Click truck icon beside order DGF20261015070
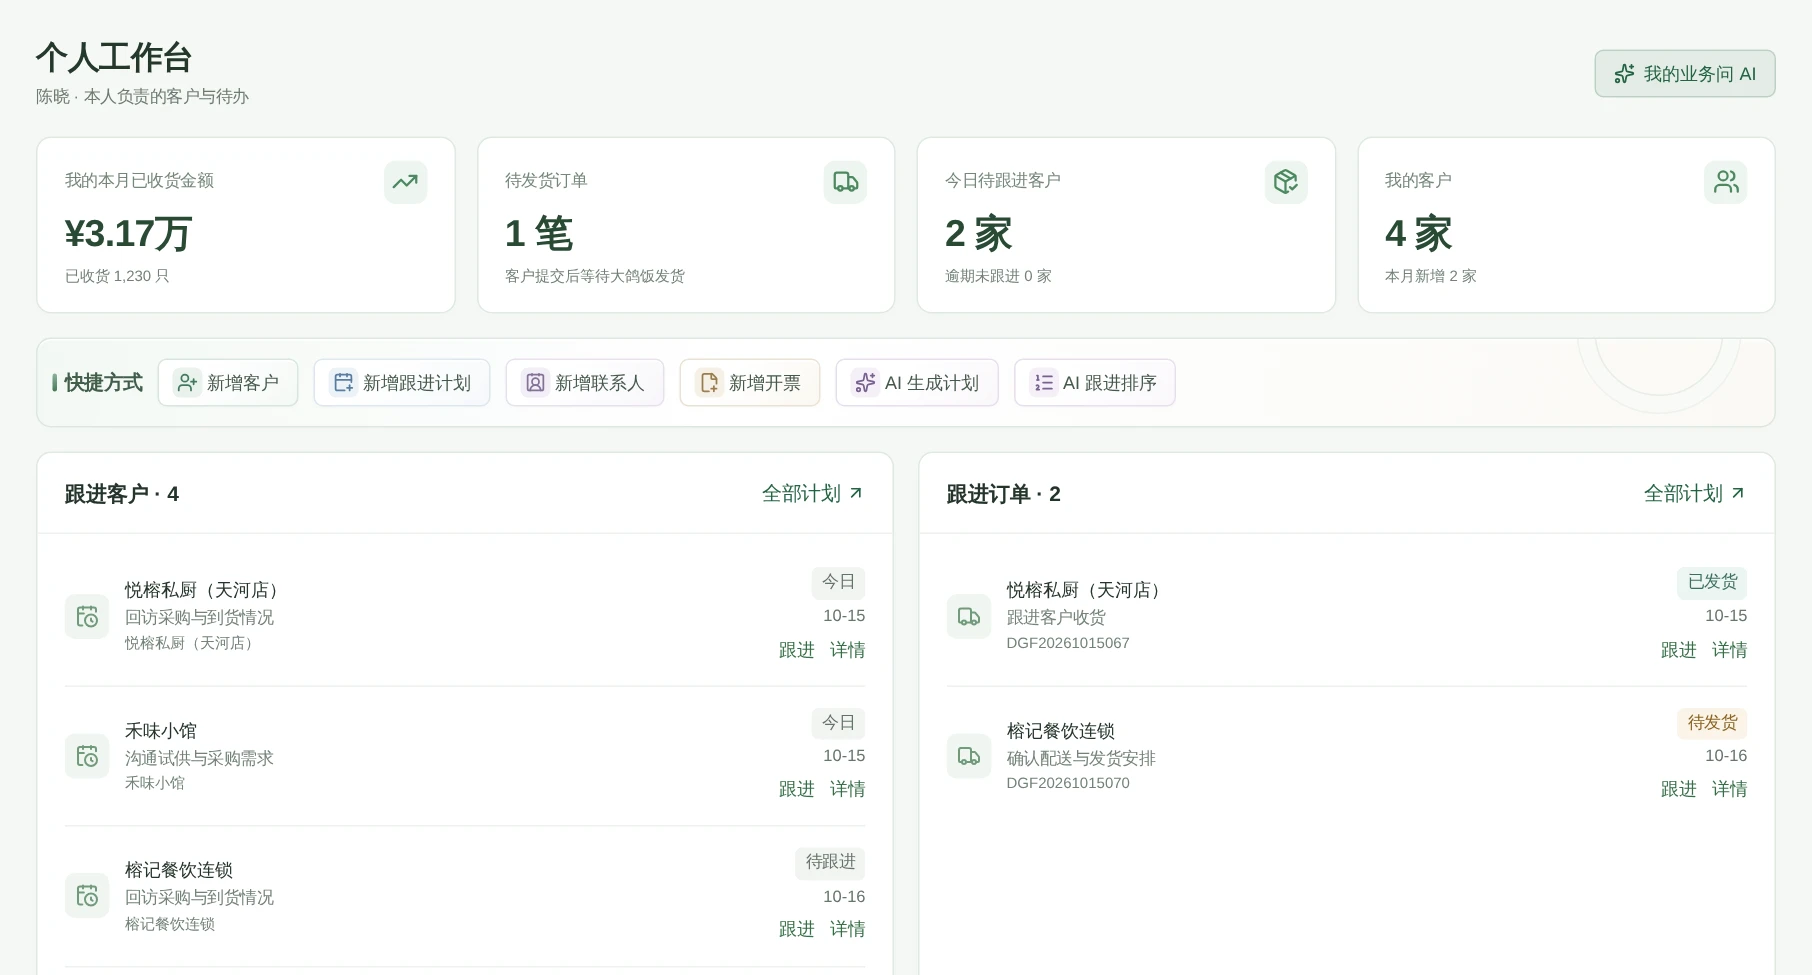Image resolution: width=1812 pixels, height=975 pixels. coord(969,756)
